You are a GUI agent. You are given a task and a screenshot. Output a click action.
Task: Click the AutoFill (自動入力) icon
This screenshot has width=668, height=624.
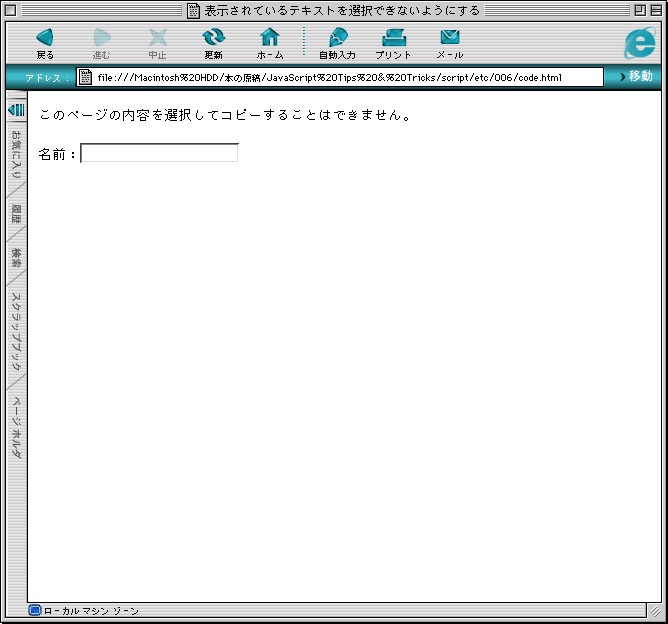pos(337,39)
